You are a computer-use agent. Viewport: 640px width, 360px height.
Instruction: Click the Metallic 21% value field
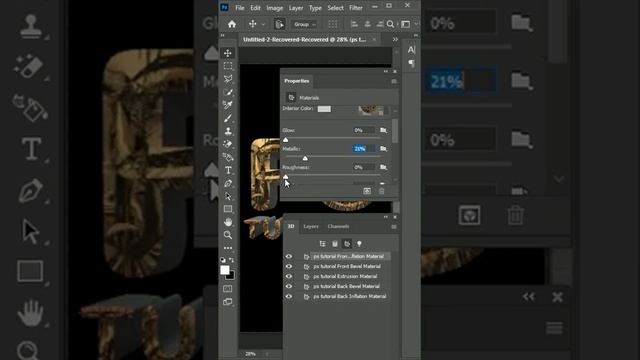click(x=363, y=149)
